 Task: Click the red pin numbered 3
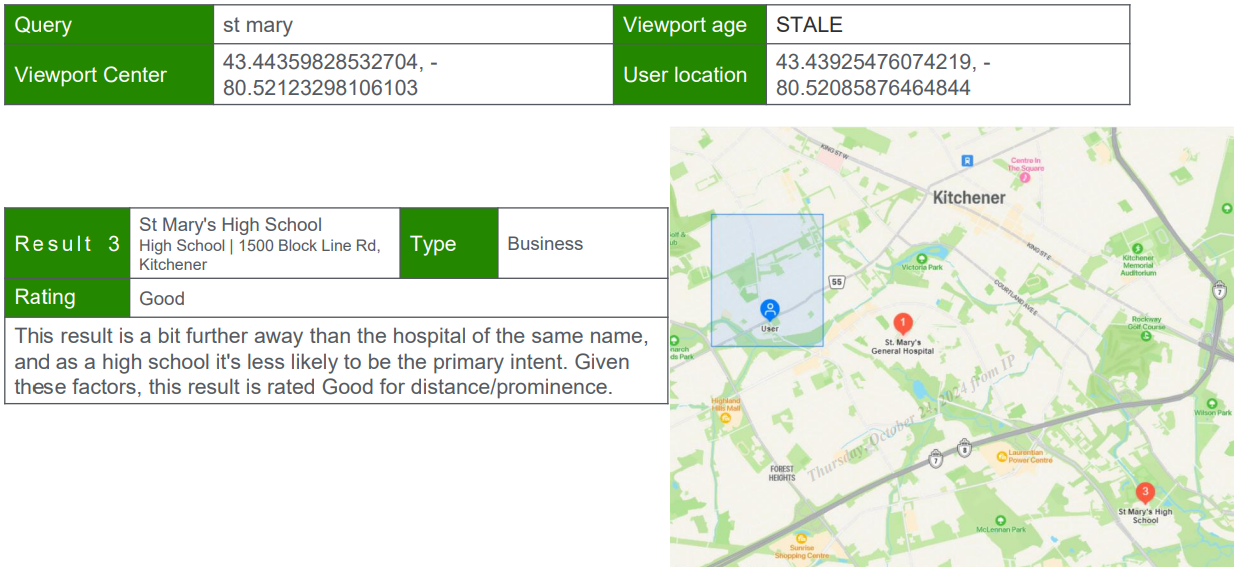(x=1145, y=492)
